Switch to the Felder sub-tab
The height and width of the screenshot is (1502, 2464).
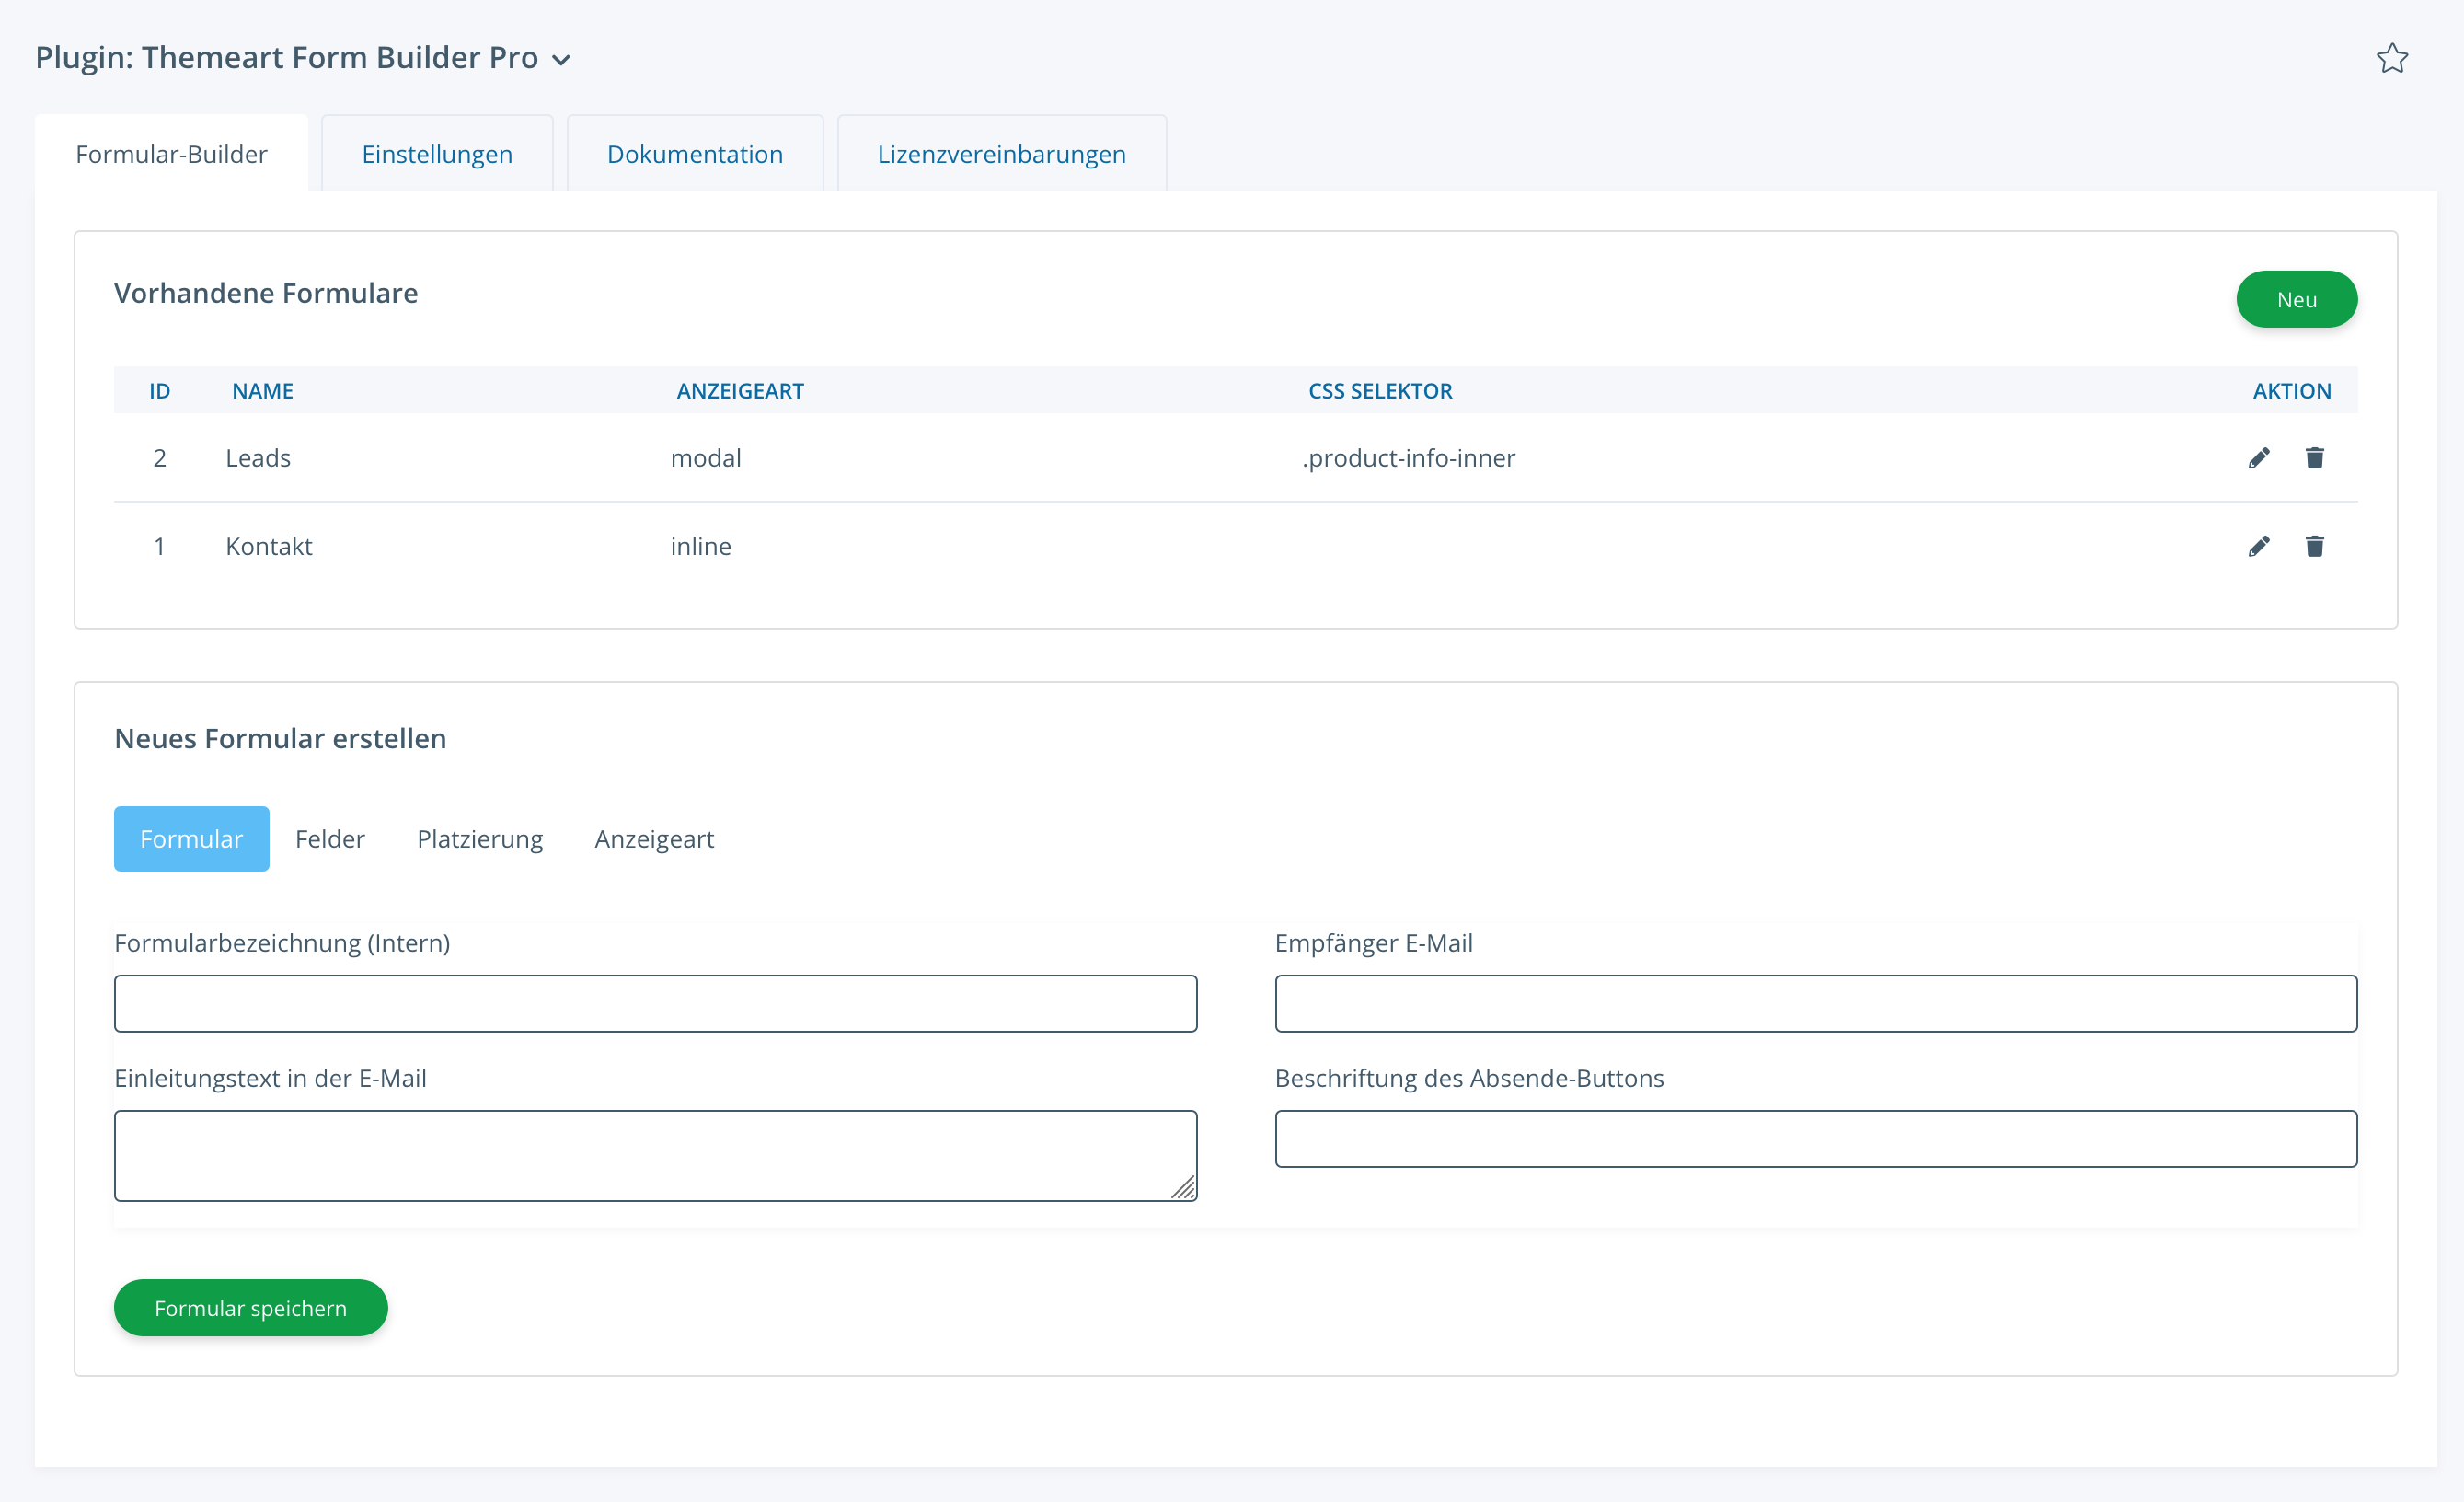pyautogui.click(x=330, y=839)
